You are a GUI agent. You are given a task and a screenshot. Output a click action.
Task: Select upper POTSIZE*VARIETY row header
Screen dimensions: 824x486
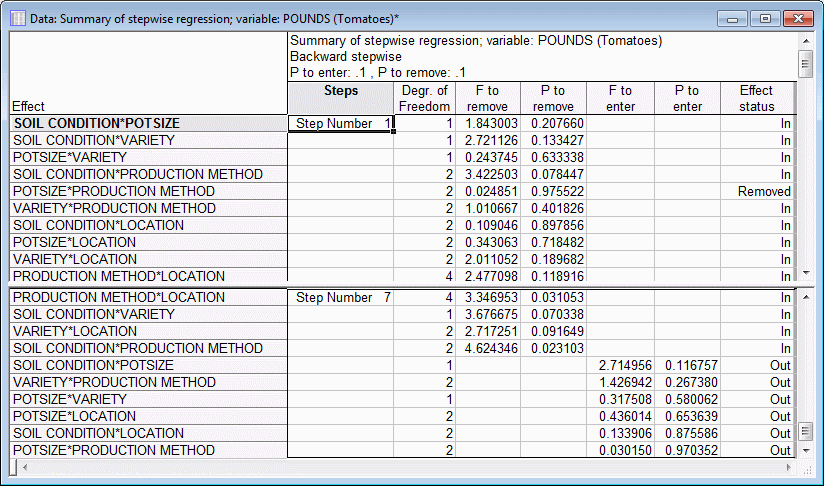point(148,157)
